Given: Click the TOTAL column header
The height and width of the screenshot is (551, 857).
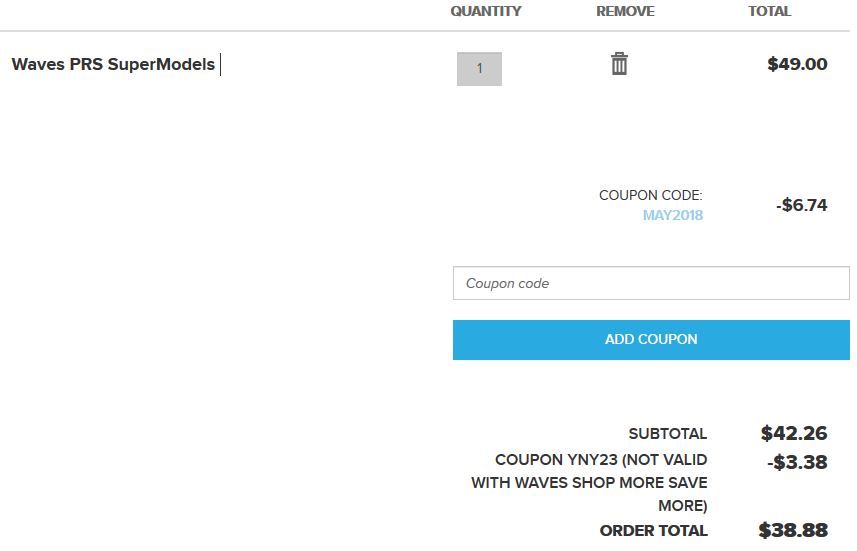Looking at the screenshot, I should [769, 12].
